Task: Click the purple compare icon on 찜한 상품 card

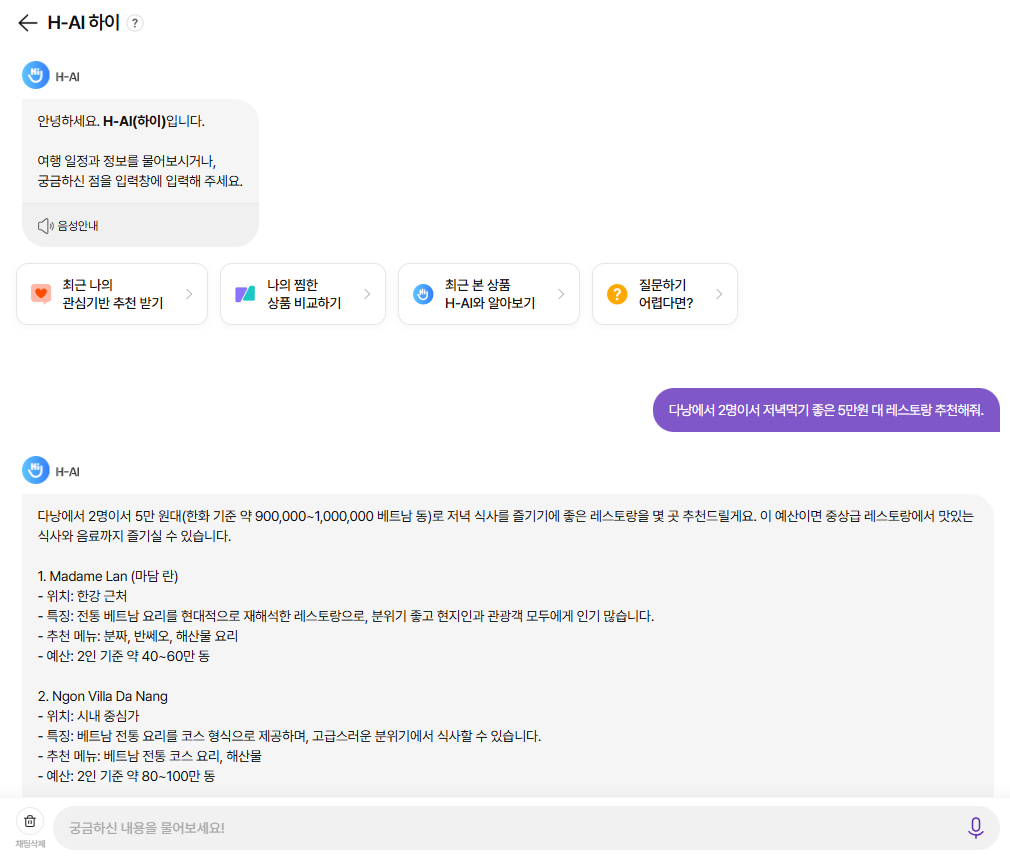Action: 245,294
